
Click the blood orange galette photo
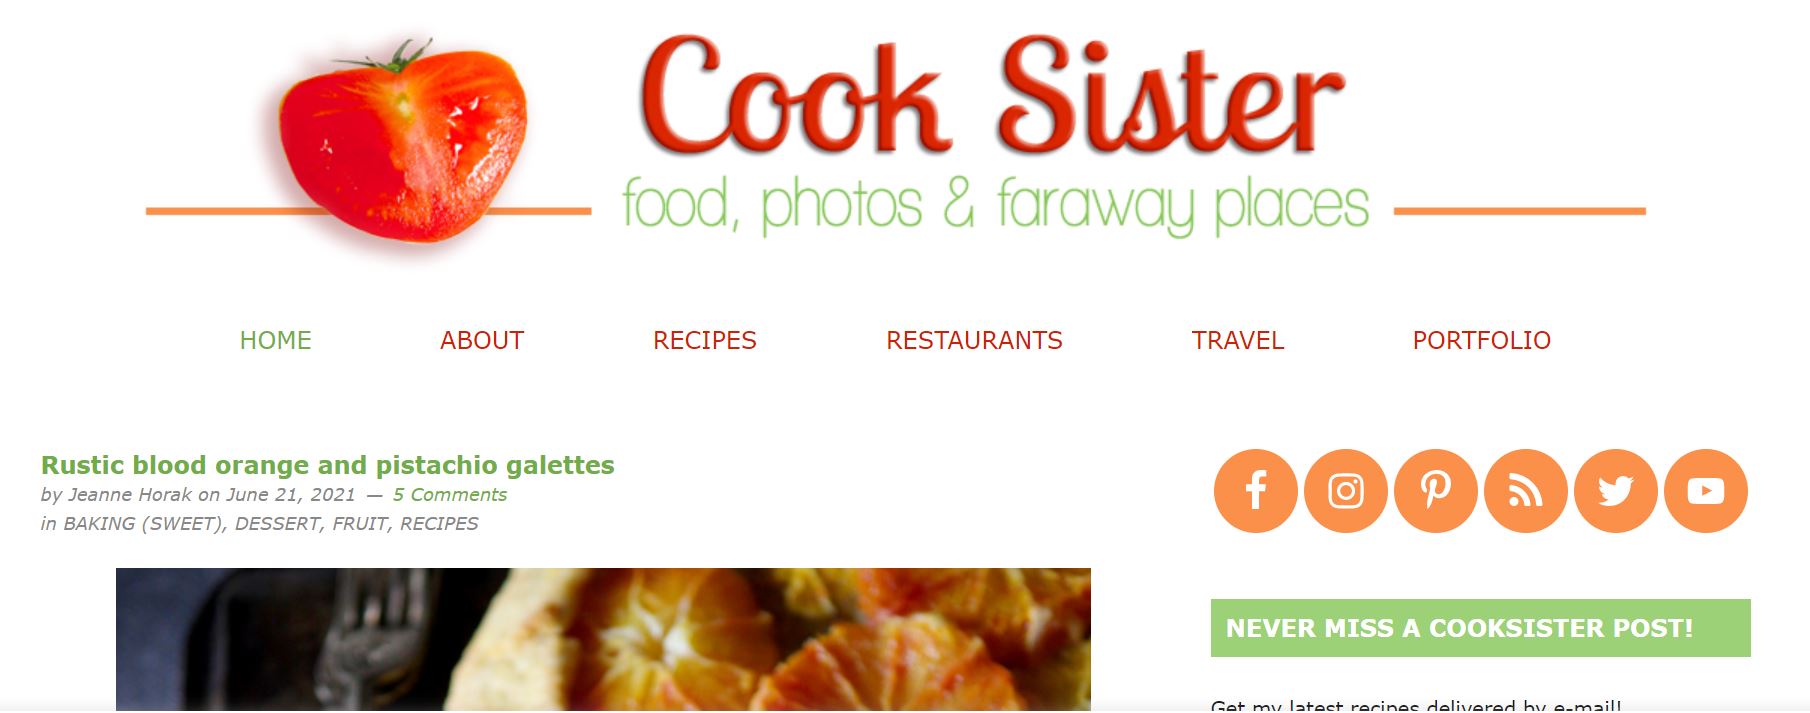603,640
